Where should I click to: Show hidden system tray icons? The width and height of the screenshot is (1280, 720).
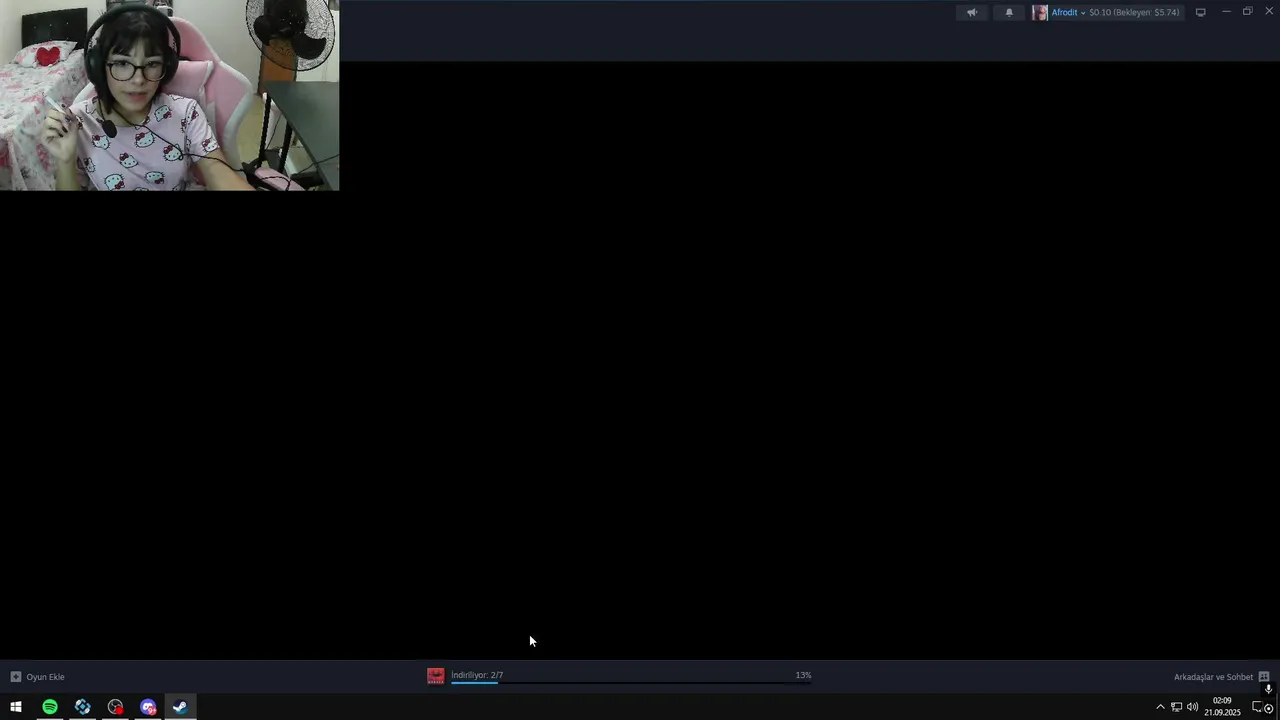pos(1160,707)
